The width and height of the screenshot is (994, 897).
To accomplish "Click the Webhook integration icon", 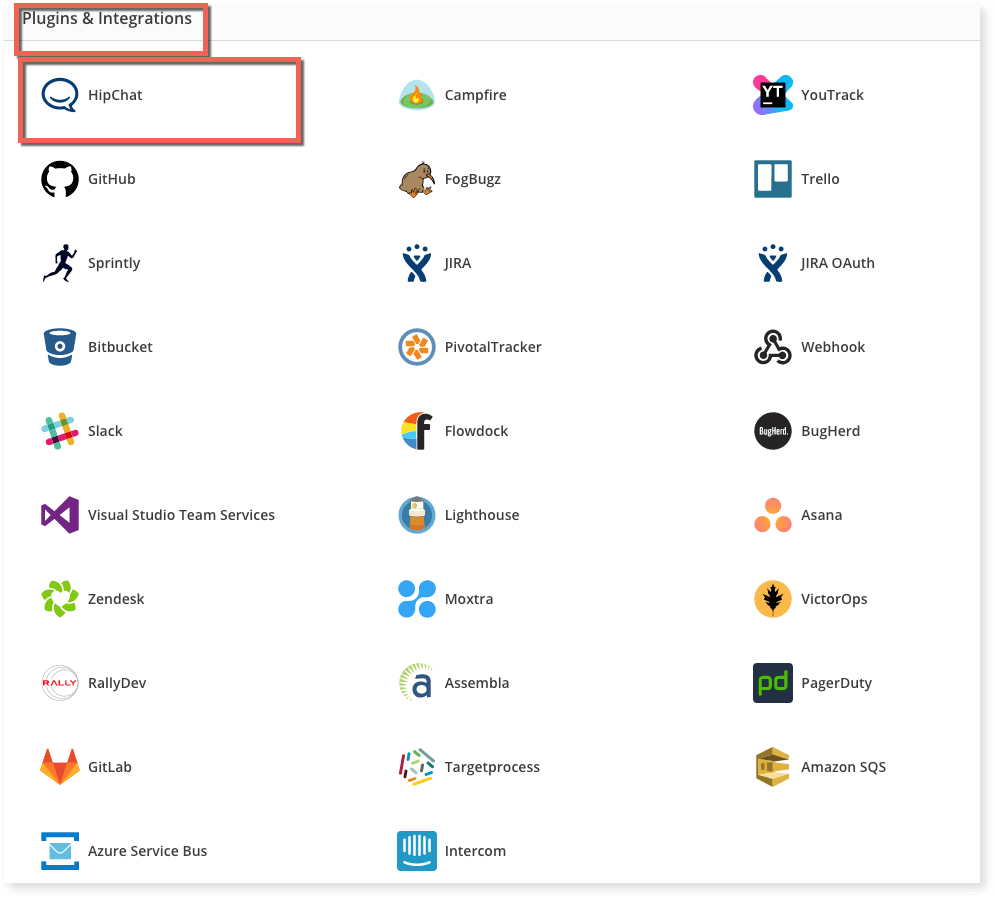I will pos(772,347).
